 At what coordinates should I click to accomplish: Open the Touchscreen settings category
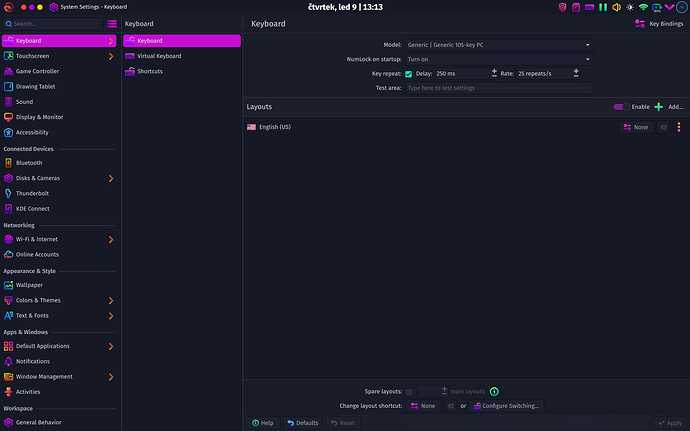59,56
